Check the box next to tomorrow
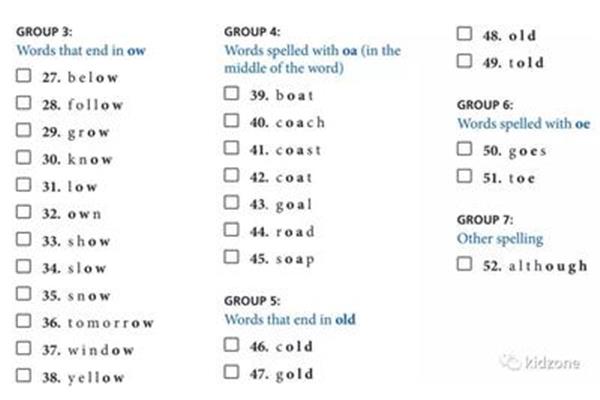The image size is (600, 400). coord(23,321)
